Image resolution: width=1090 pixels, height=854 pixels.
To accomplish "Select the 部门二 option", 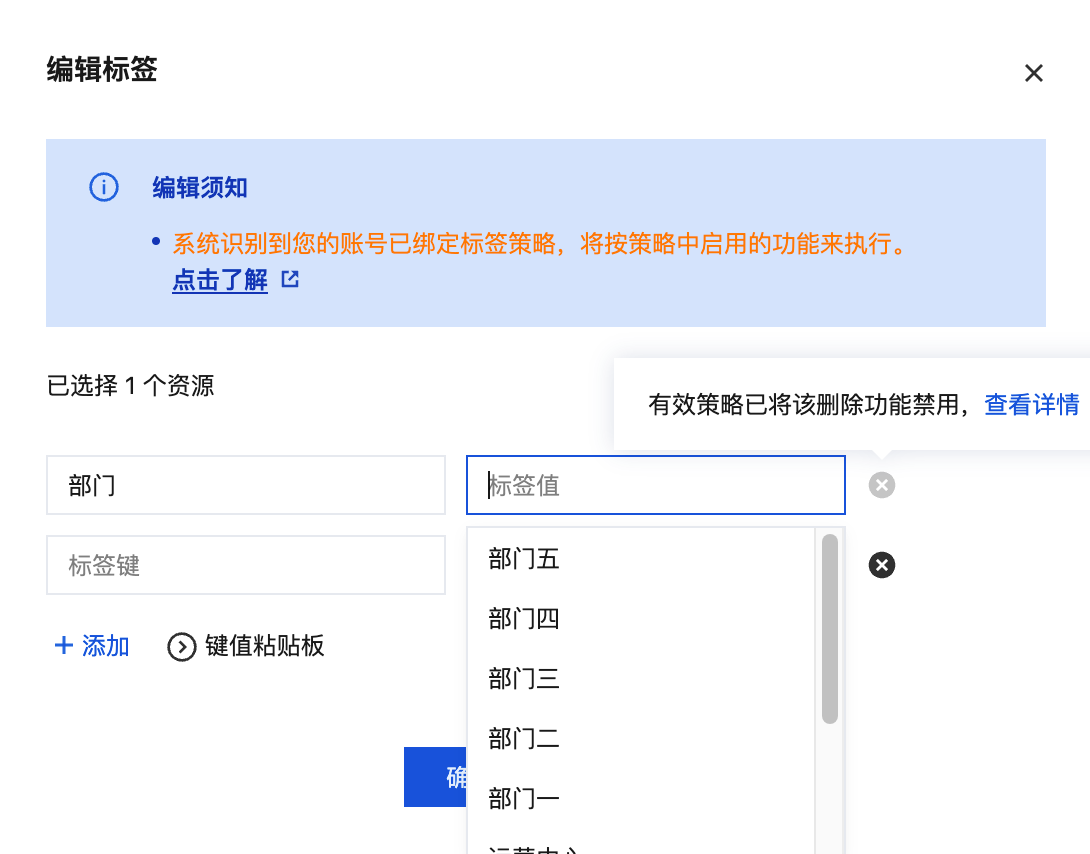I will coord(524,739).
